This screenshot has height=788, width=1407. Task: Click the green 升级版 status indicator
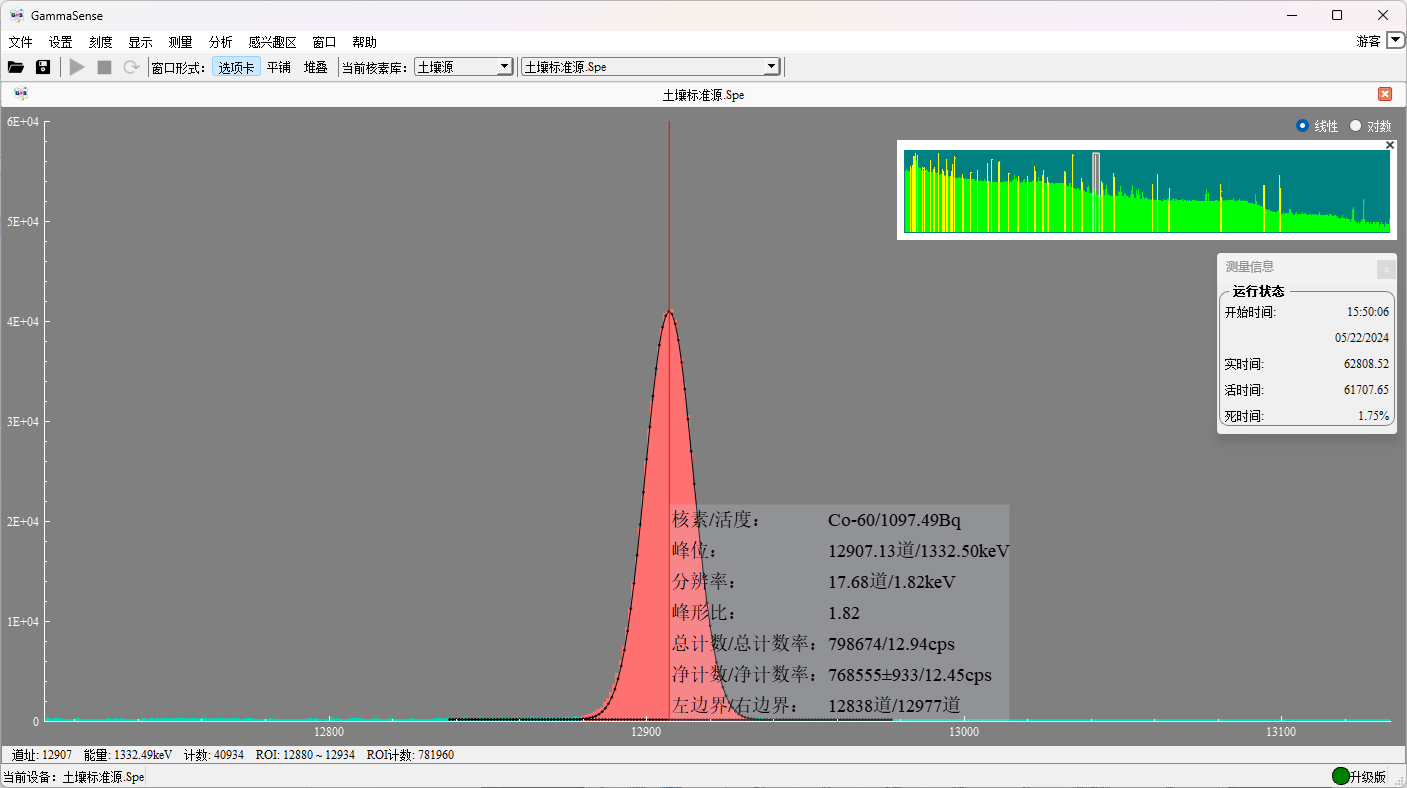pyautogui.click(x=1341, y=776)
